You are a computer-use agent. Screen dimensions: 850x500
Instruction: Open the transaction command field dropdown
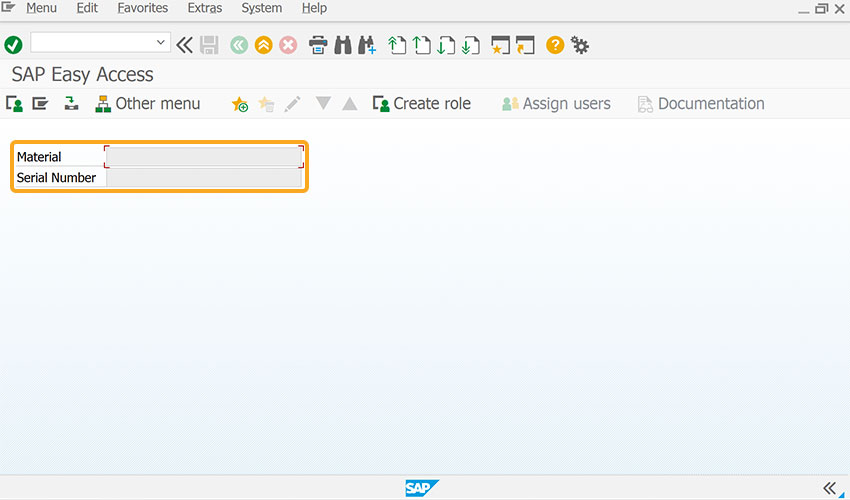click(160, 42)
